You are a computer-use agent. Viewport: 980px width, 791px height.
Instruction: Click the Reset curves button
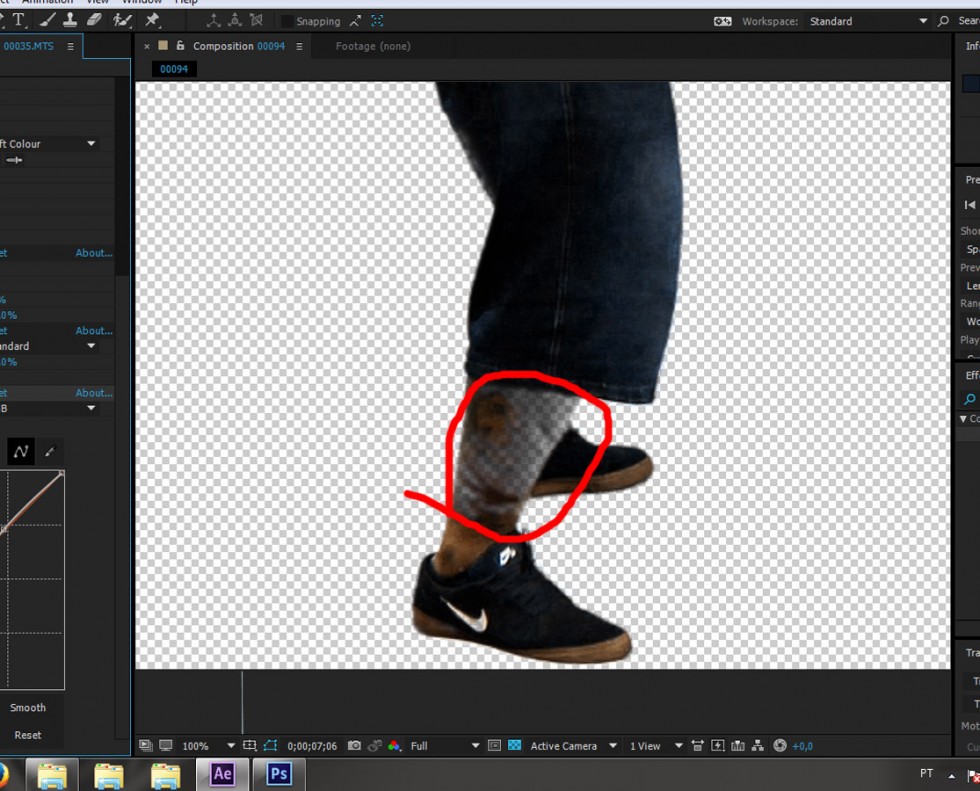click(28, 735)
